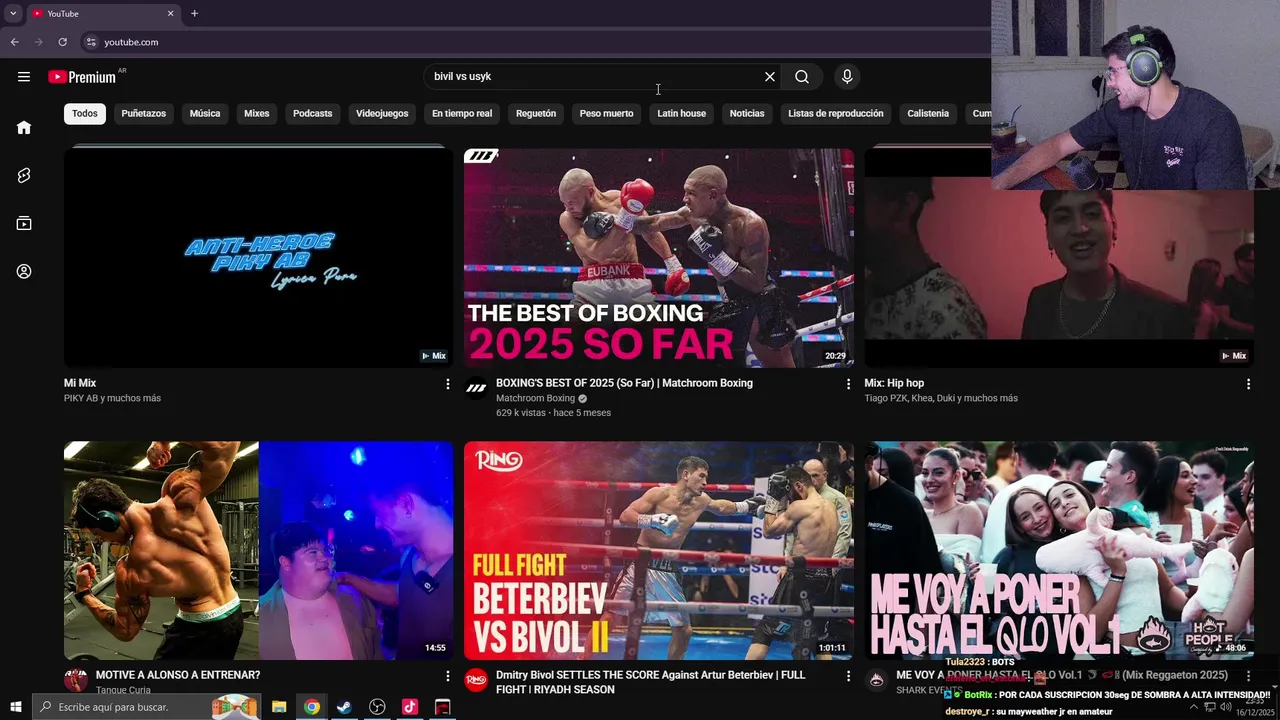
Task: Open Dmitry Bivol SETTLES THE SCORE title link
Action: coord(650,682)
